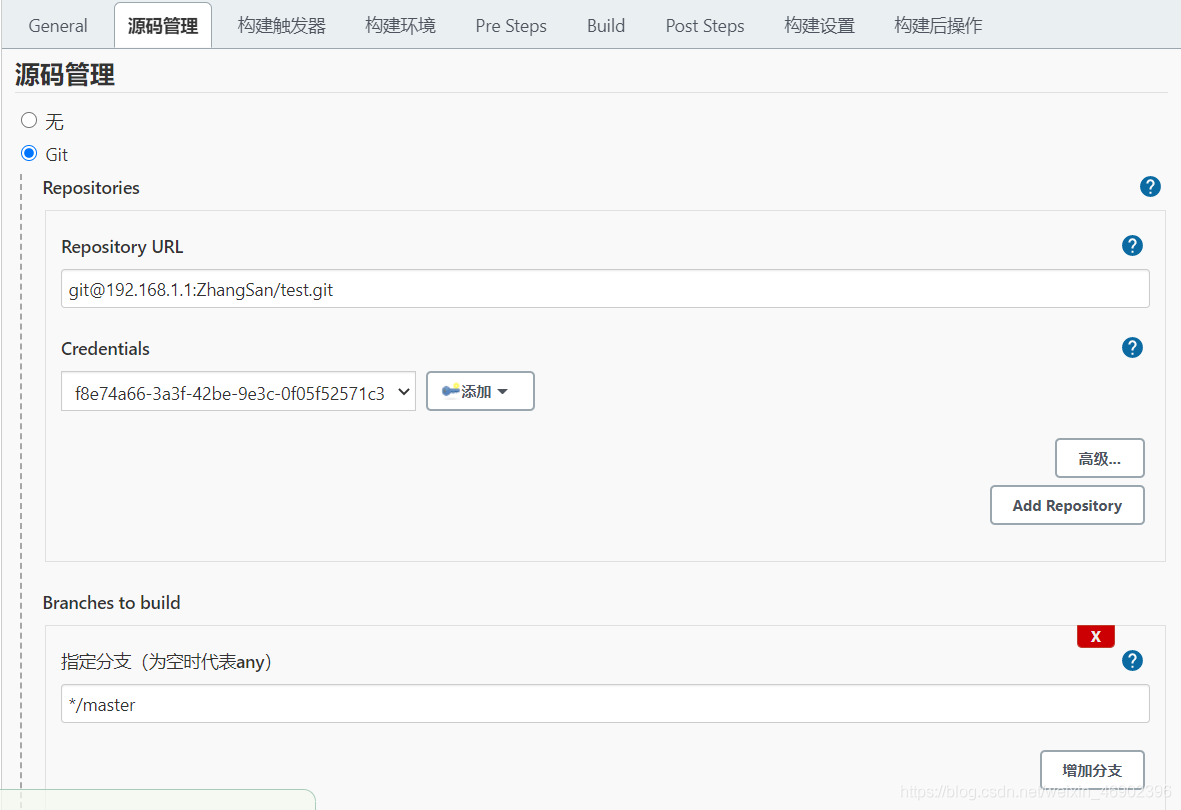Jump to the Post Steps tab
This screenshot has width=1181, height=810.
coord(705,26)
